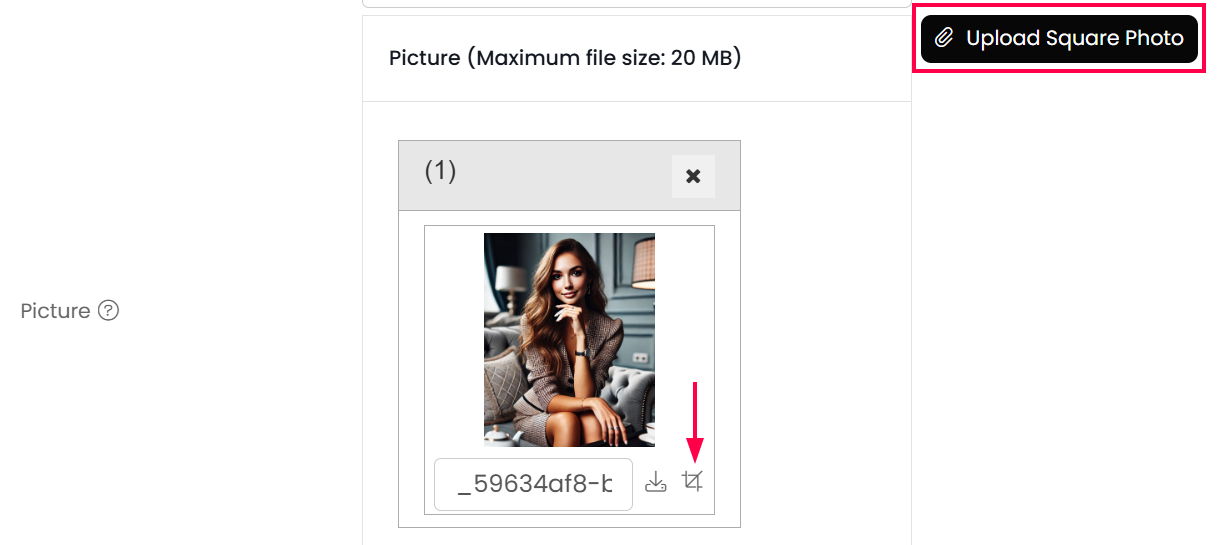Click the "Picture" field label on the left
1226x545 pixels.
[x=56, y=311]
